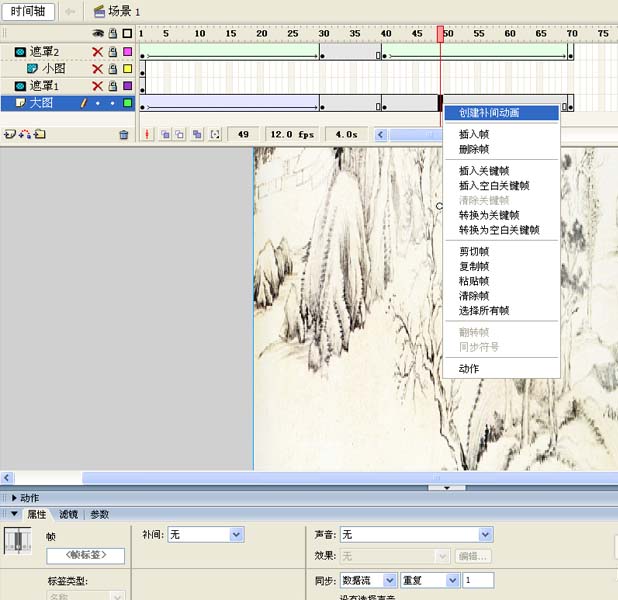Image resolution: width=618 pixels, height=600 pixels.
Task: Click the yellow outline color swatch of 小图
Action: 127,69
